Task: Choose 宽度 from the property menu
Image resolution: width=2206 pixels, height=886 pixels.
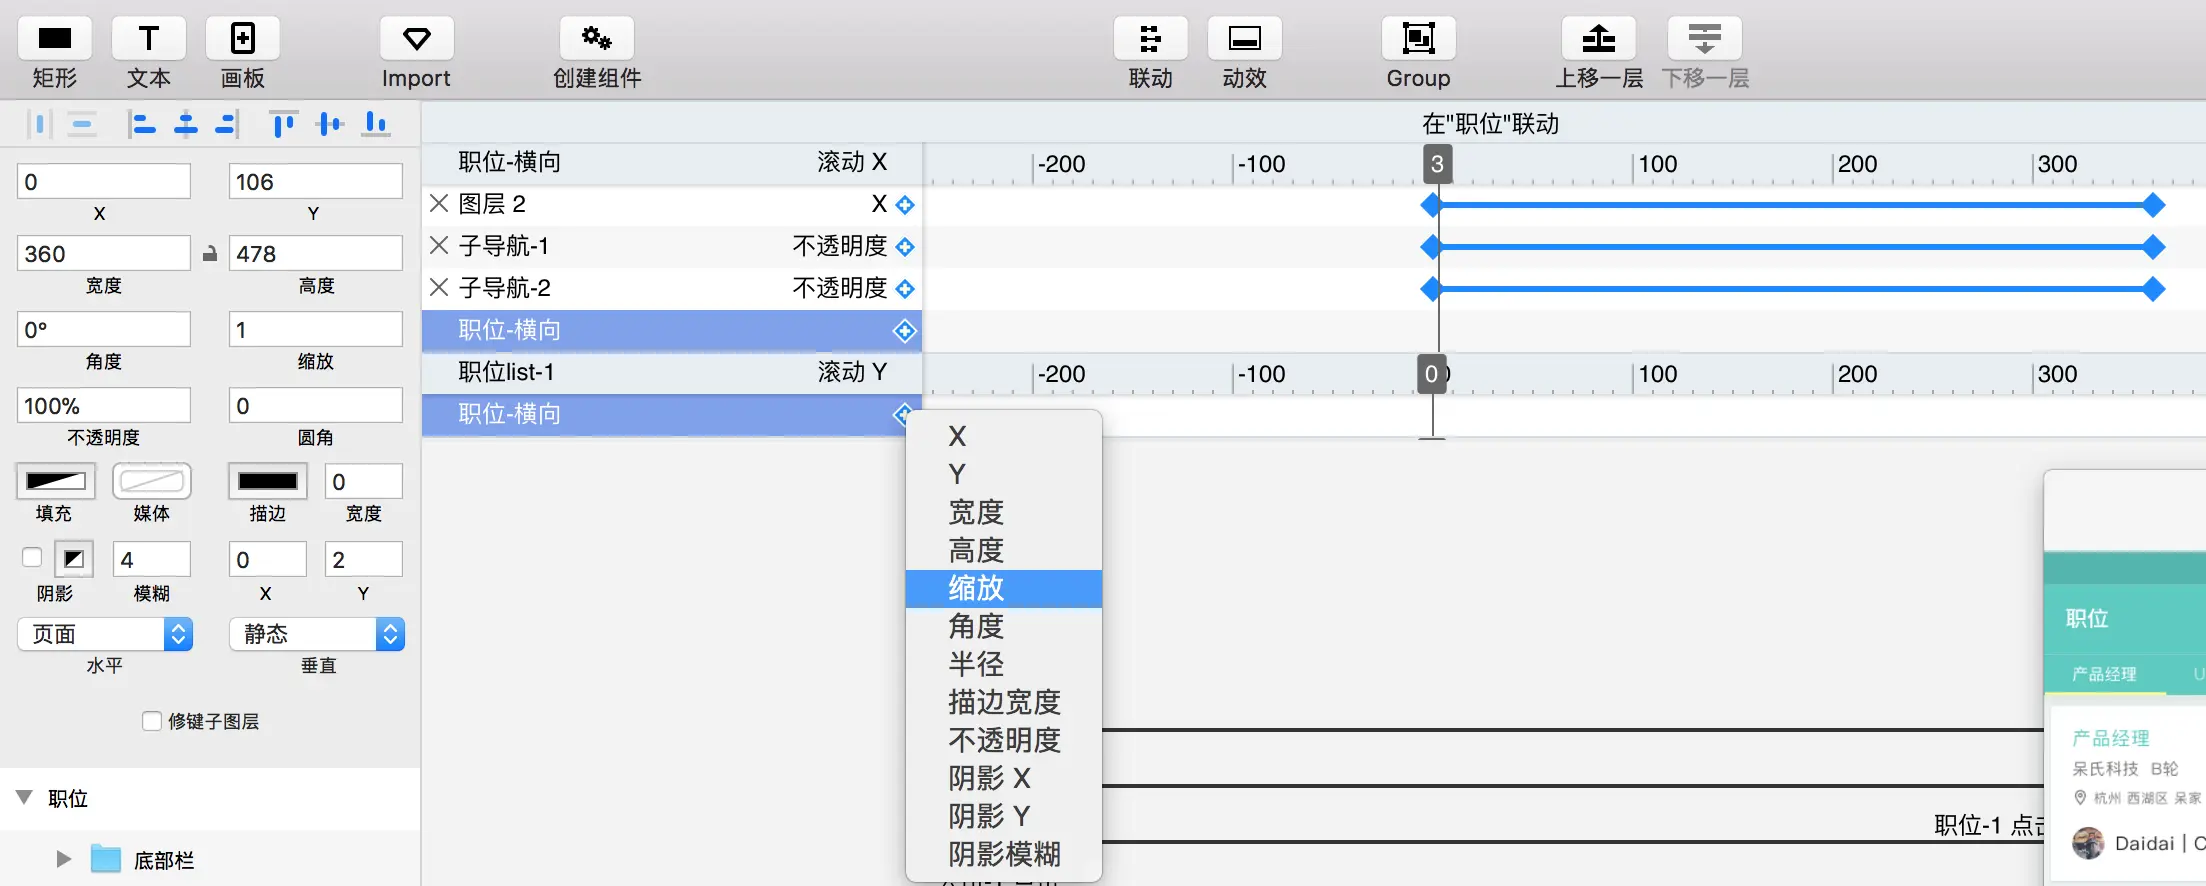Action: click(1004, 512)
